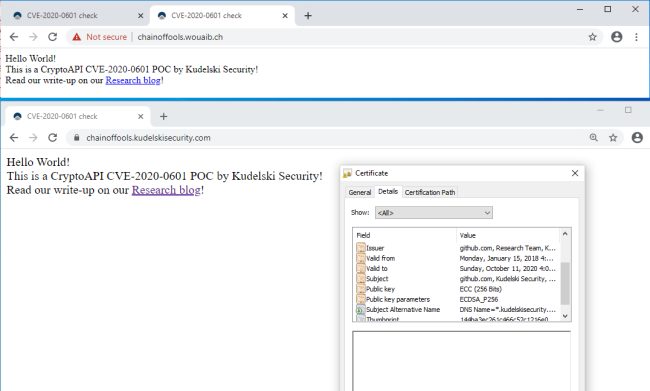Select the Subject field row
Viewport: 650px width, 391px height.
click(457, 279)
